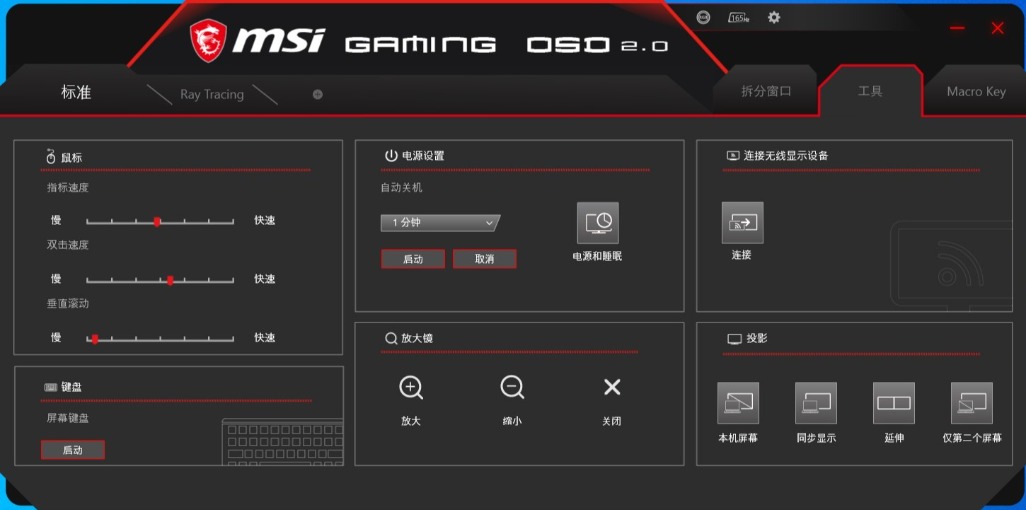Select 本机屏幕 PC screen only projection icon
1026x510 pixels.
[x=738, y=403]
